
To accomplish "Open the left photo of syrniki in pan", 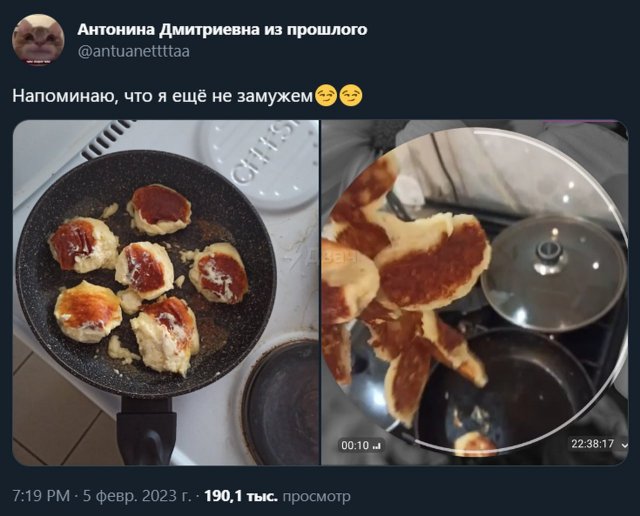I will [x=166, y=293].
